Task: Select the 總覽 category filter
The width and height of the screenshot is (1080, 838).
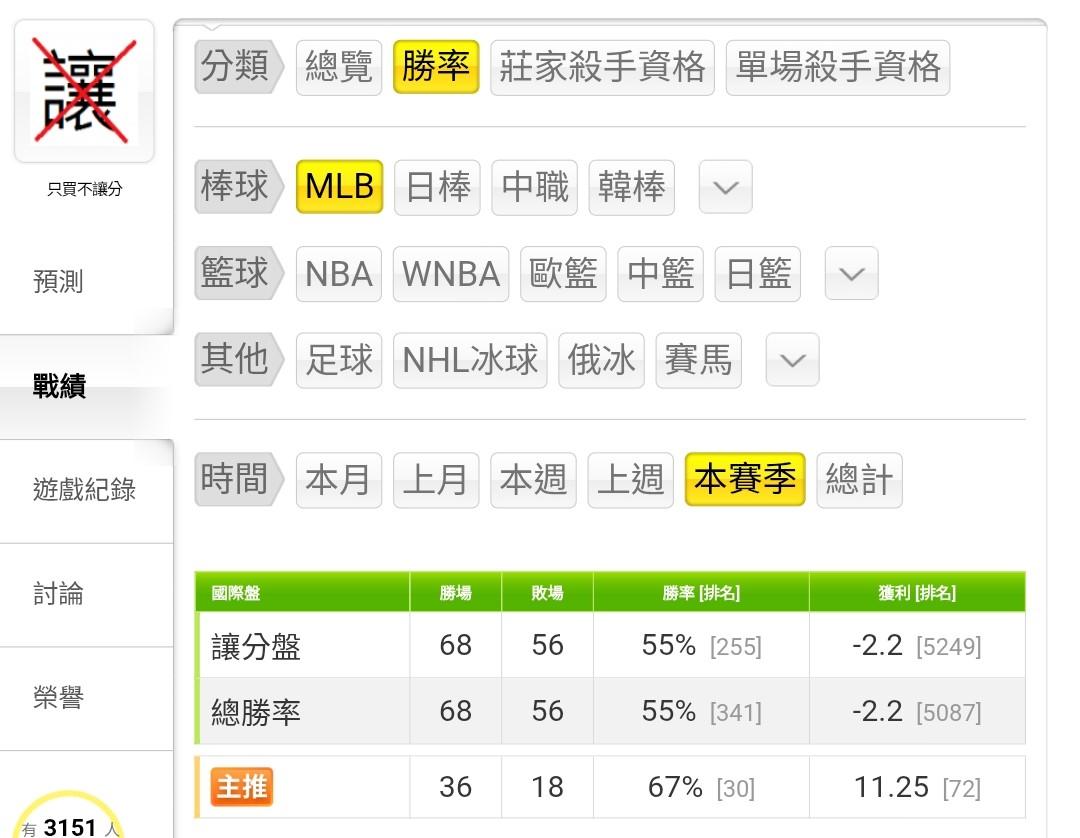Action: pyautogui.click(x=339, y=67)
